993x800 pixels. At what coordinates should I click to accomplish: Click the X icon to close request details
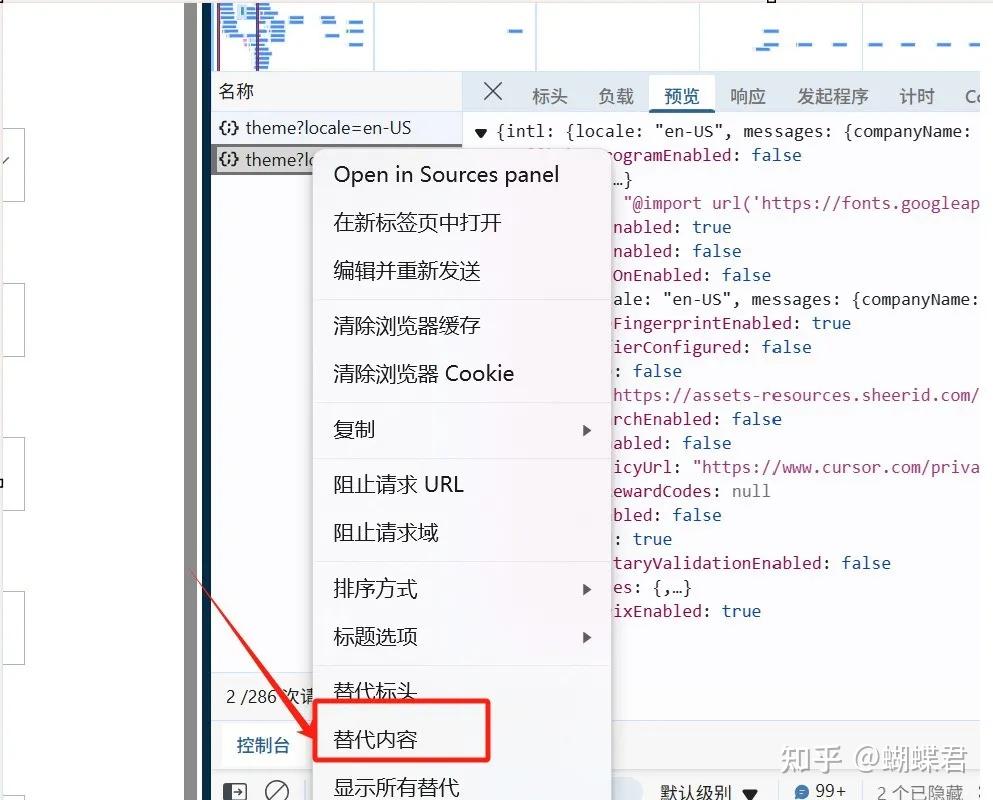(491, 91)
